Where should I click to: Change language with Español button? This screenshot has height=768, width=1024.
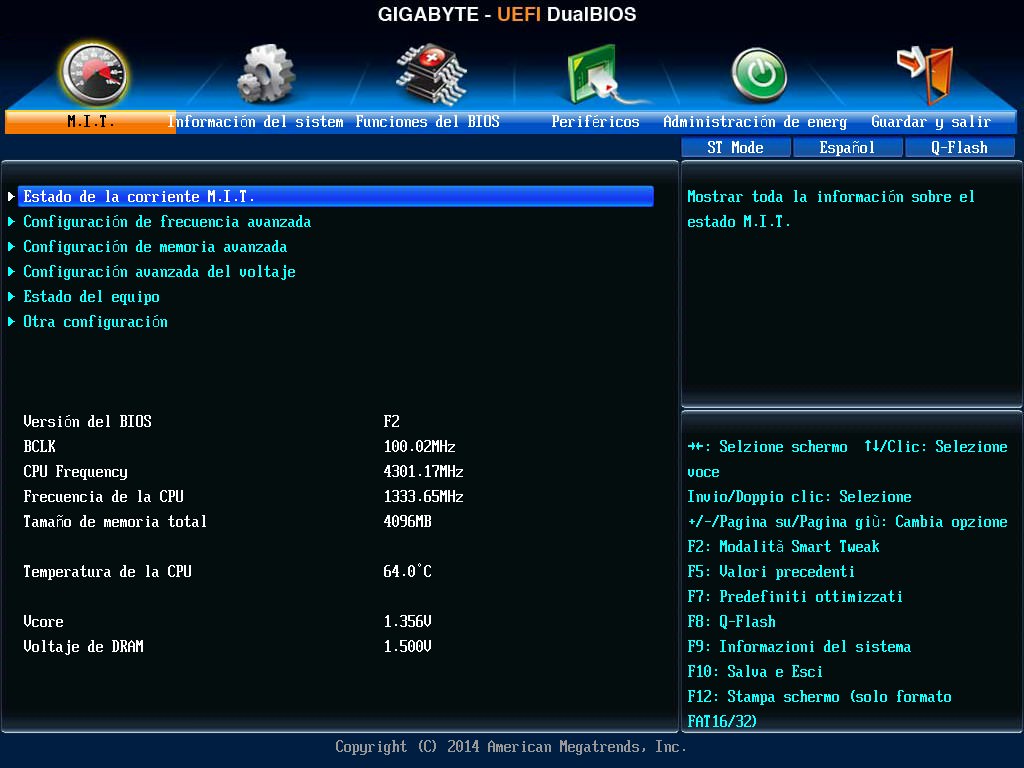tap(847, 148)
